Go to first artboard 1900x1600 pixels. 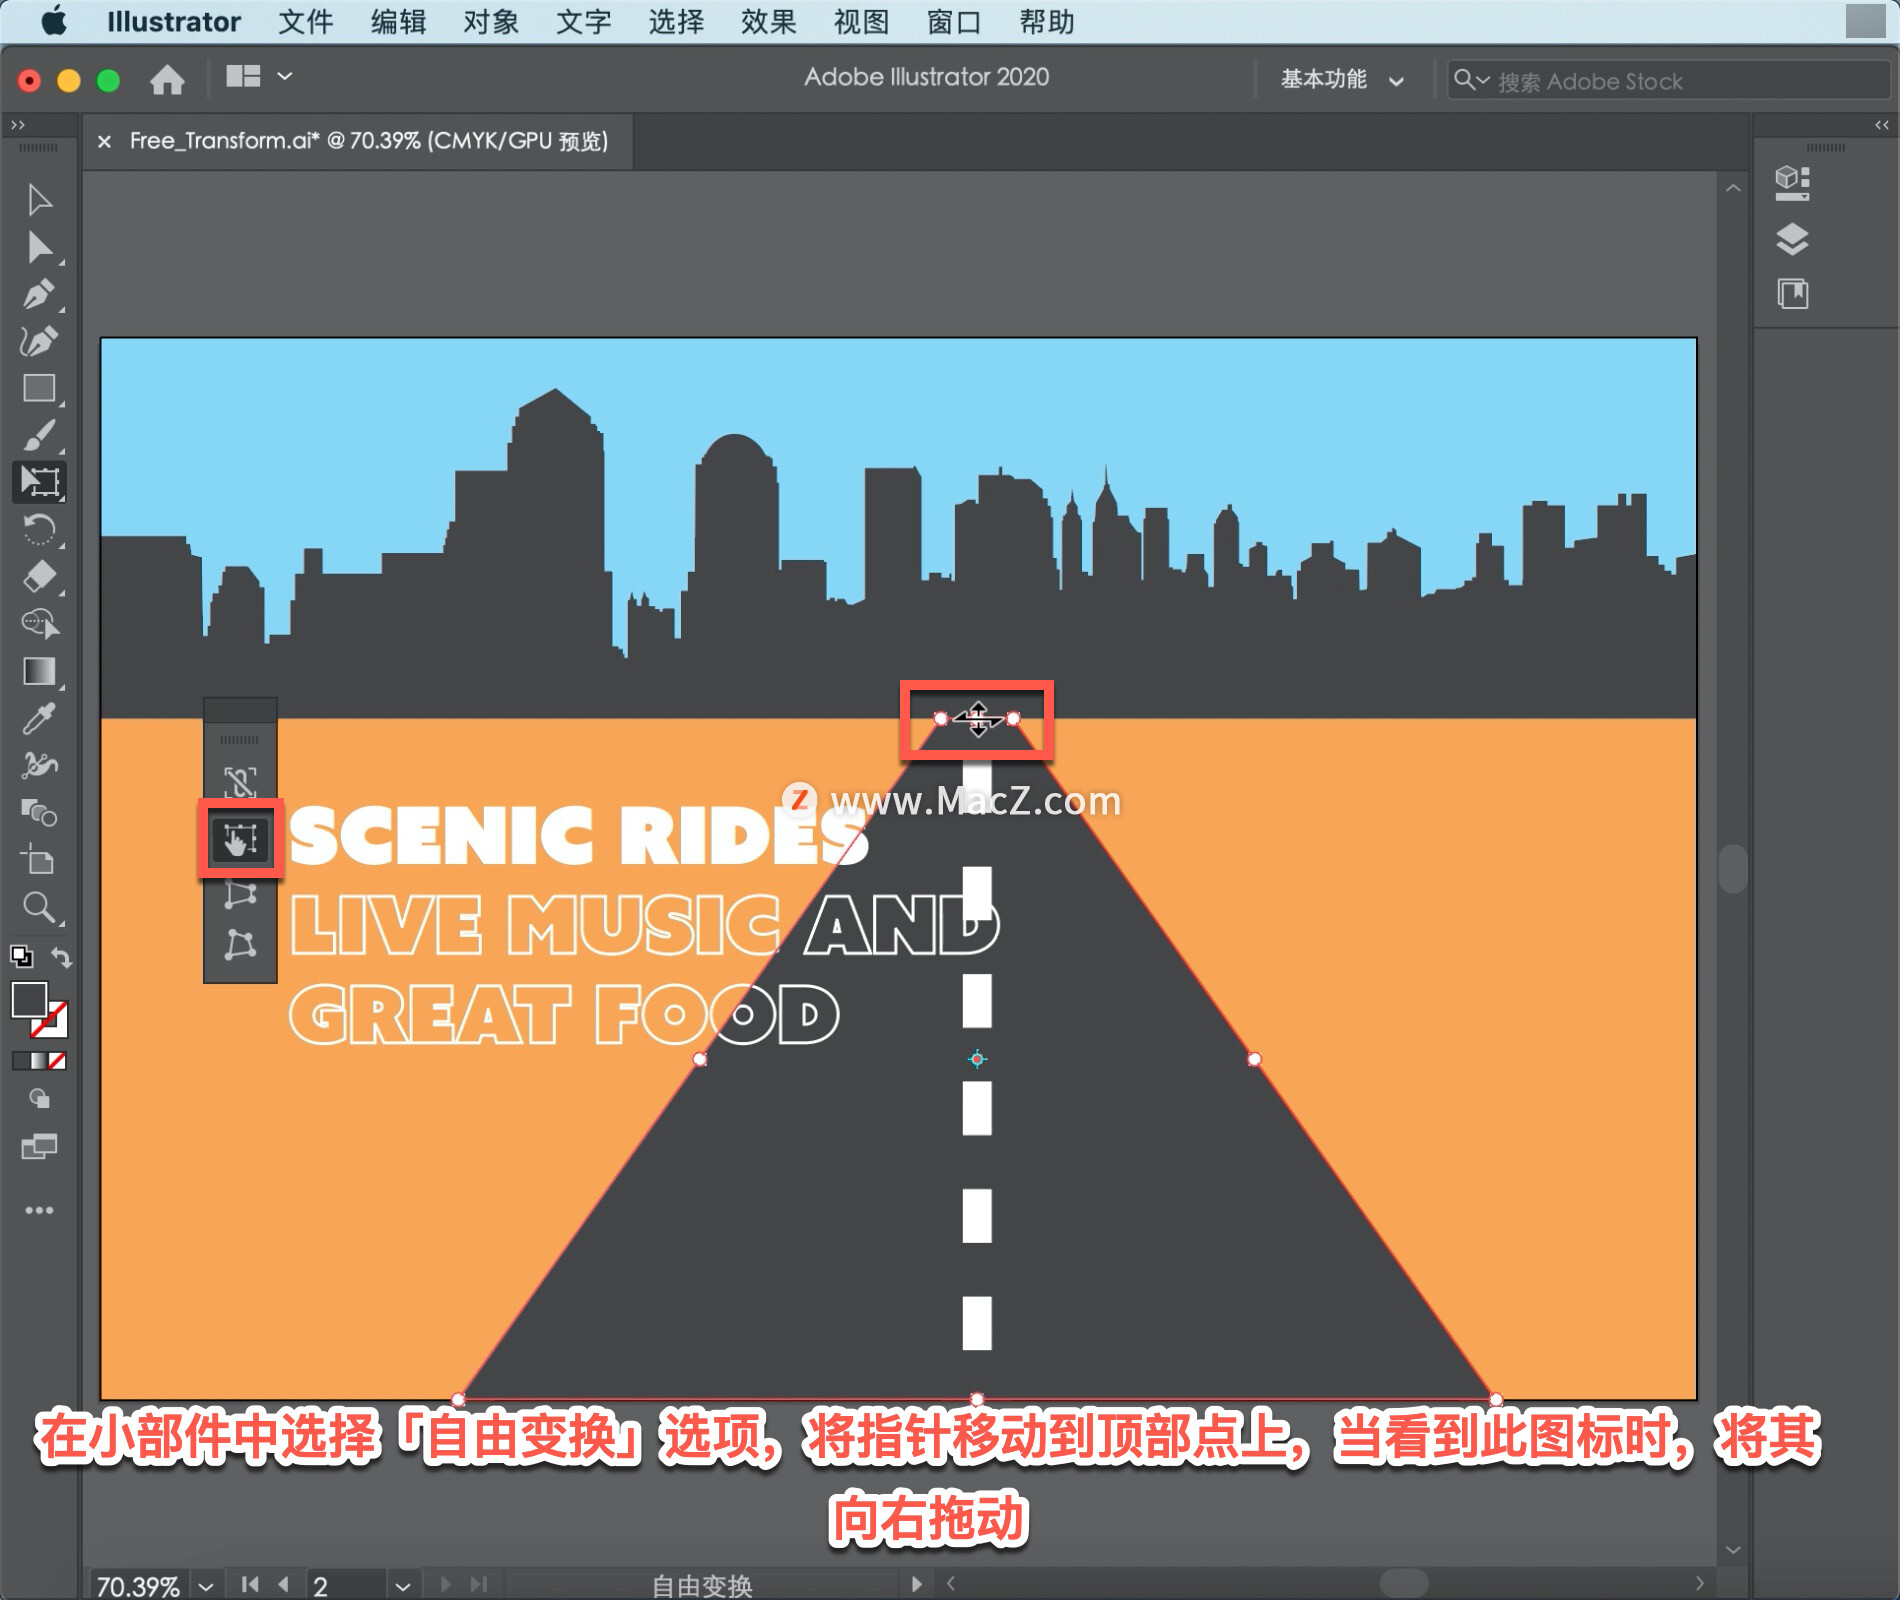(x=250, y=1584)
